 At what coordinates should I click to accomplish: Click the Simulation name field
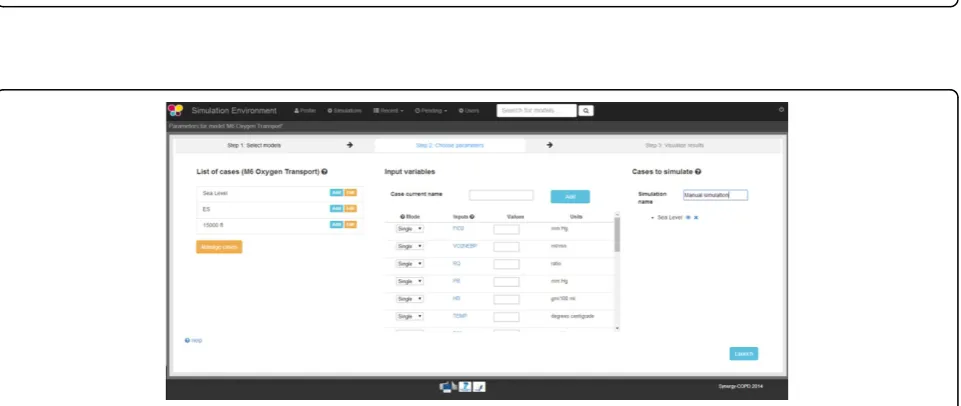[716, 195]
